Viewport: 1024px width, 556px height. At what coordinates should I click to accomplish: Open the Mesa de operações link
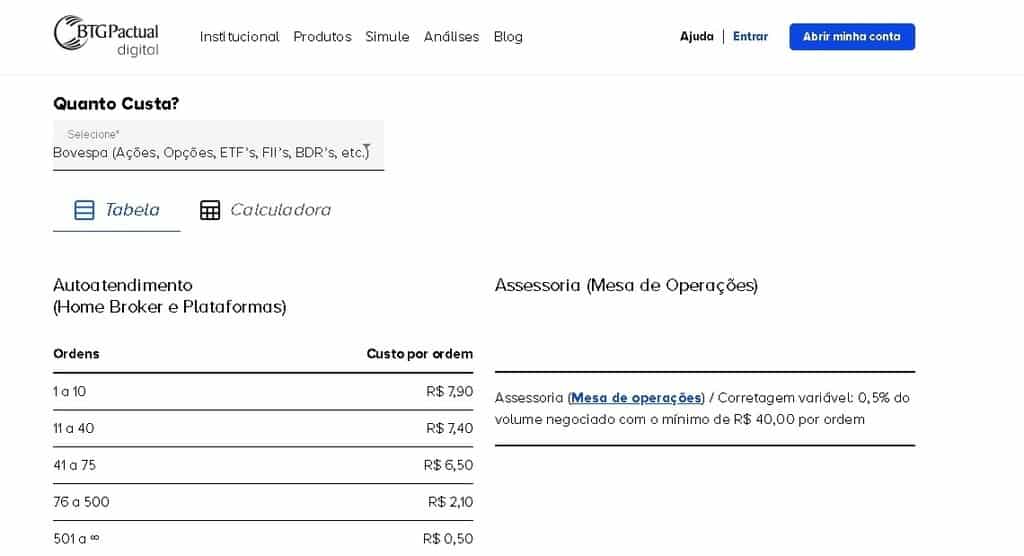(636, 398)
